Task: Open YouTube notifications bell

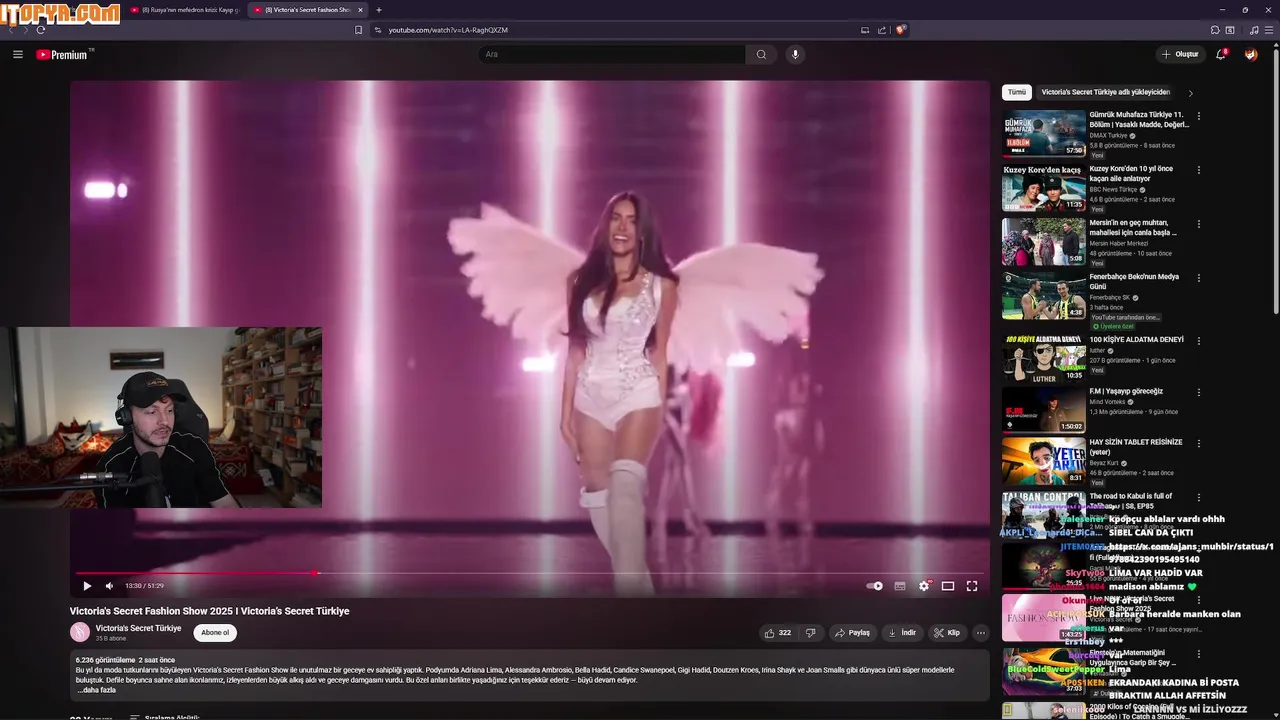Action: pyautogui.click(x=1221, y=54)
